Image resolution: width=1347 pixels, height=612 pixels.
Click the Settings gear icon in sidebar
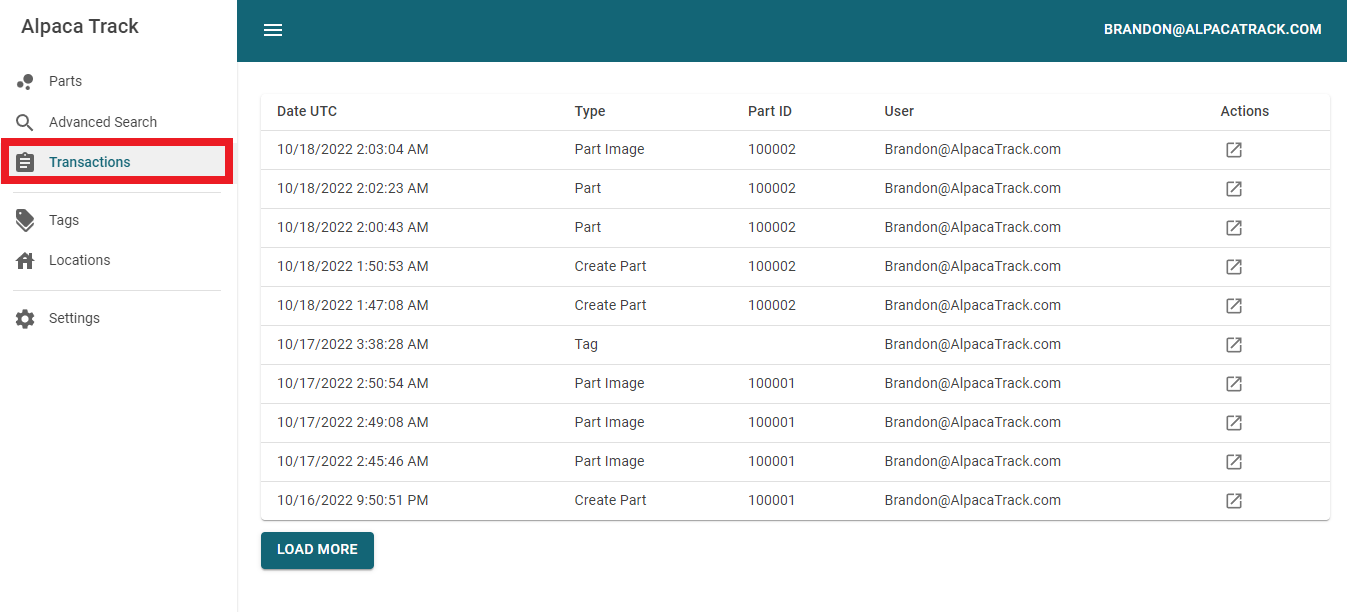pyautogui.click(x=26, y=319)
